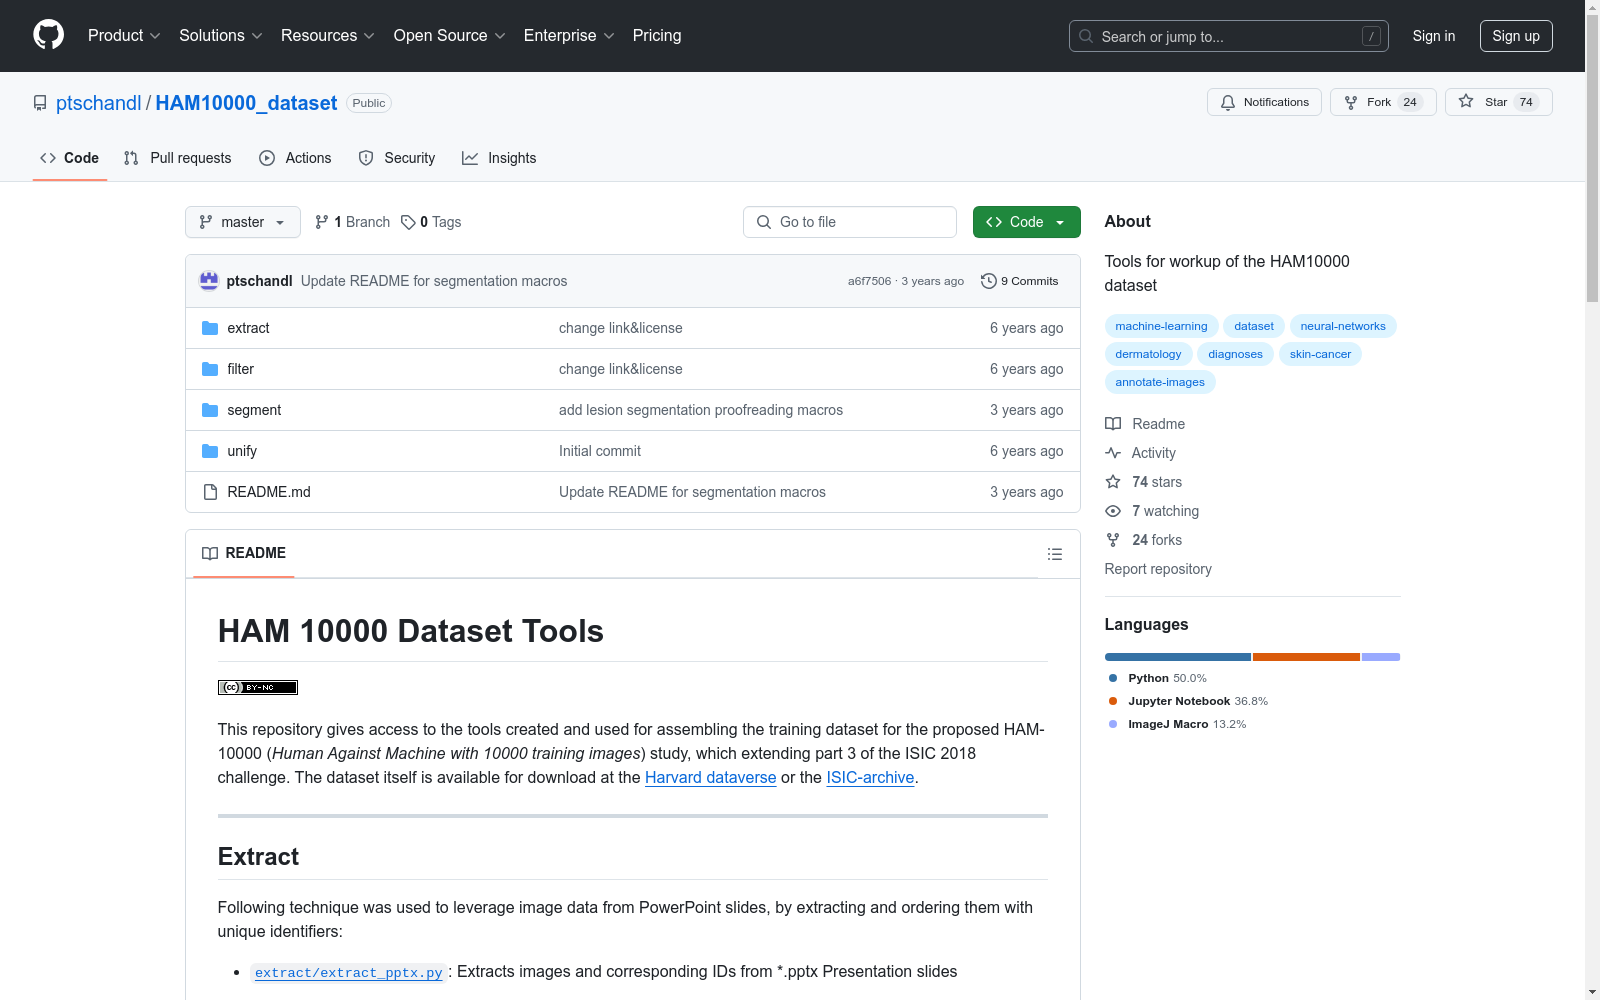Click the Actions play icon
This screenshot has width=1600, height=1000.
[x=267, y=158]
